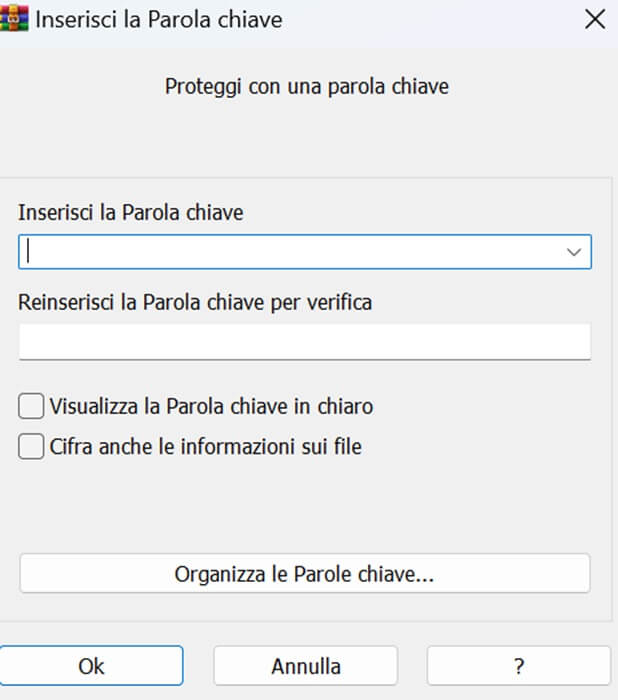Screen dimensions: 618x700
Task: Click the 'Inserisci la Parola chiave' field label
Action: coord(131,212)
